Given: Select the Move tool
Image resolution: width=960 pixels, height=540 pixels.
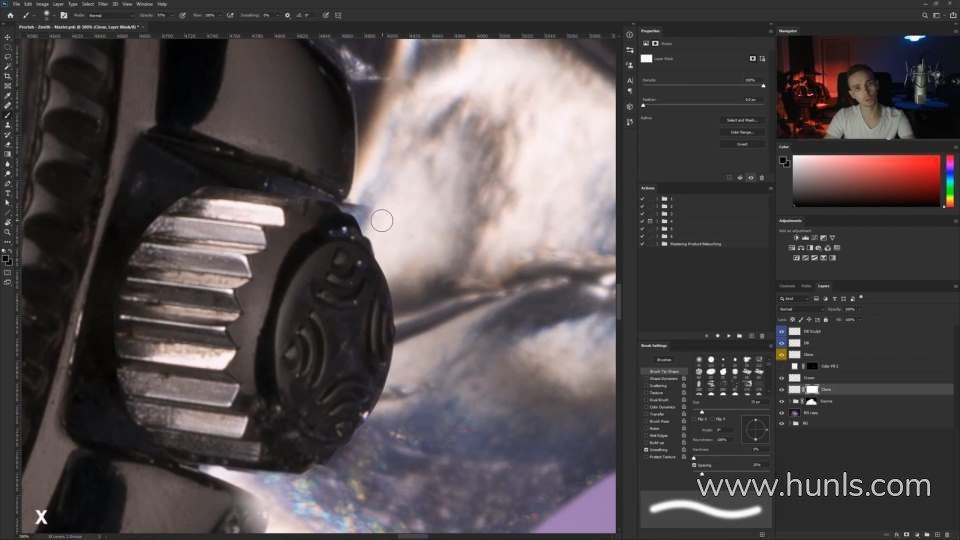Looking at the screenshot, I should pos(7,37).
